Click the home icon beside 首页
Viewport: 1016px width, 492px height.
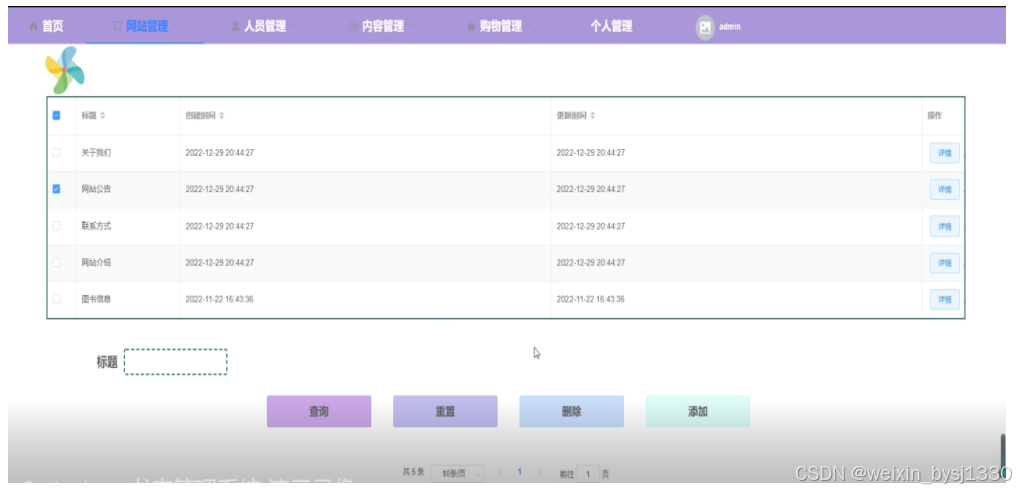pyautogui.click(x=33, y=27)
